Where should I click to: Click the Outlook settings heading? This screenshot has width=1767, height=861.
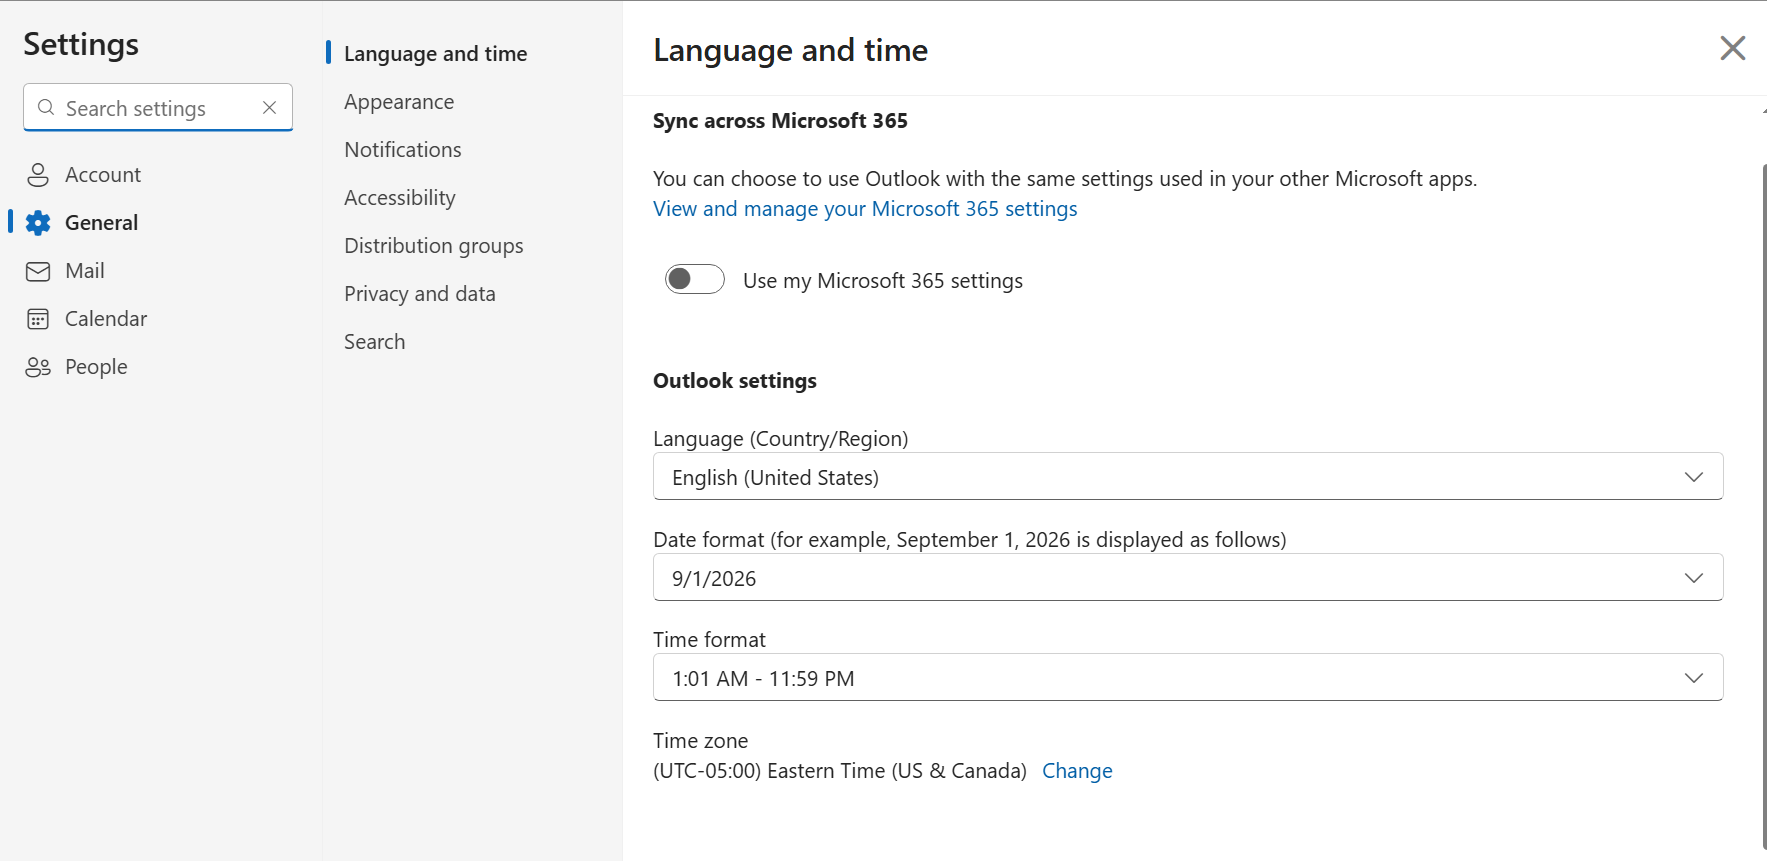(735, 381)
